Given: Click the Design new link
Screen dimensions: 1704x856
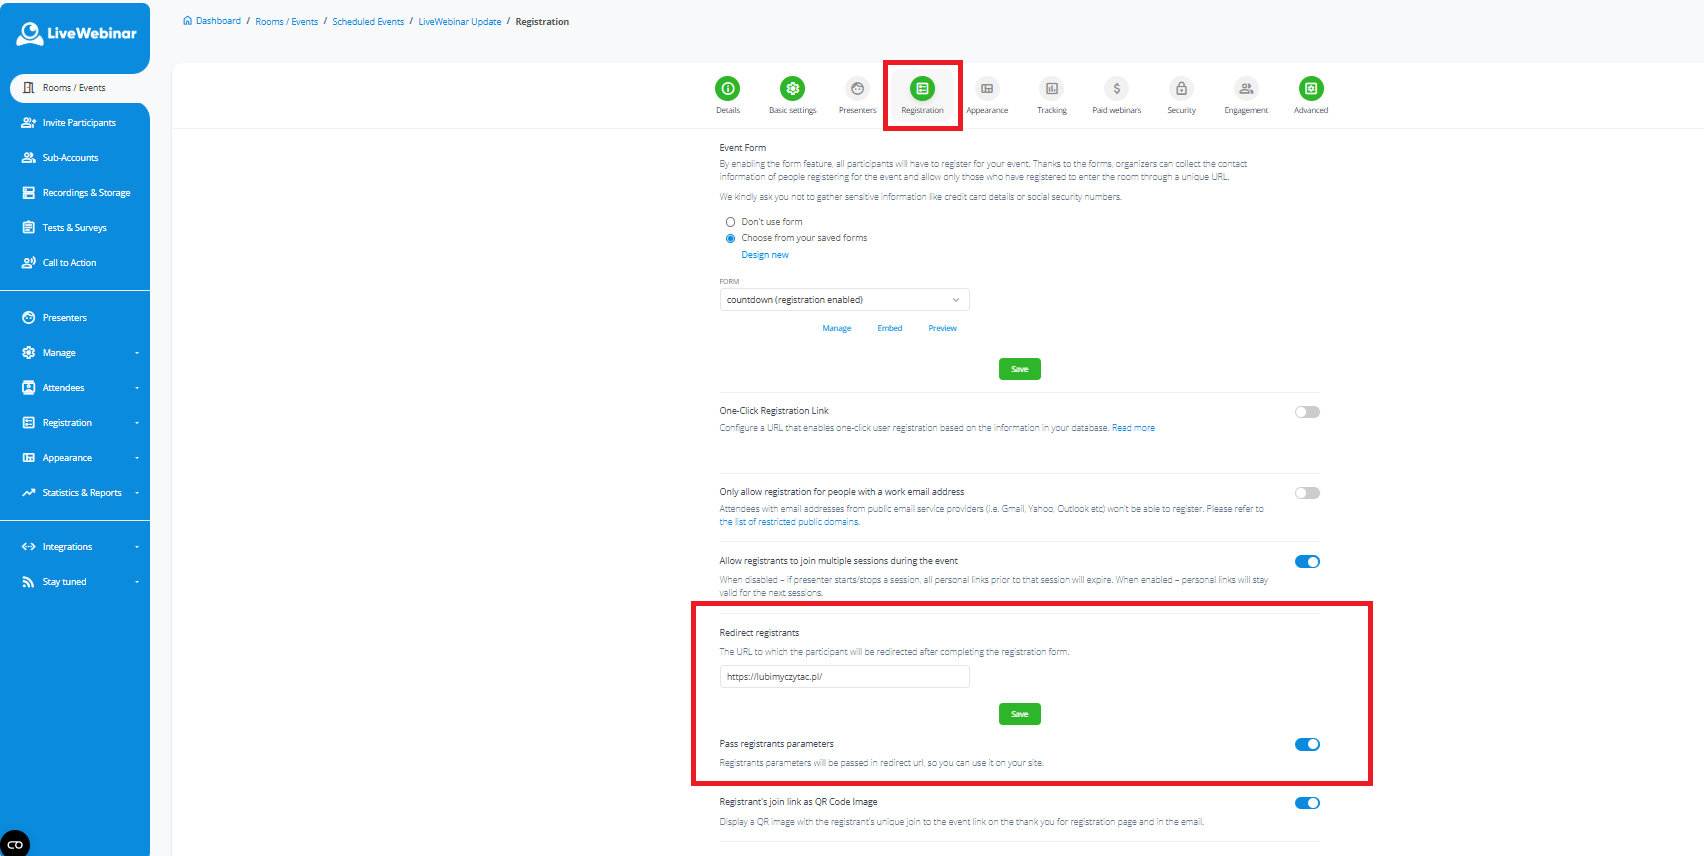Looking at the screenshot, I should coord(765,255).
